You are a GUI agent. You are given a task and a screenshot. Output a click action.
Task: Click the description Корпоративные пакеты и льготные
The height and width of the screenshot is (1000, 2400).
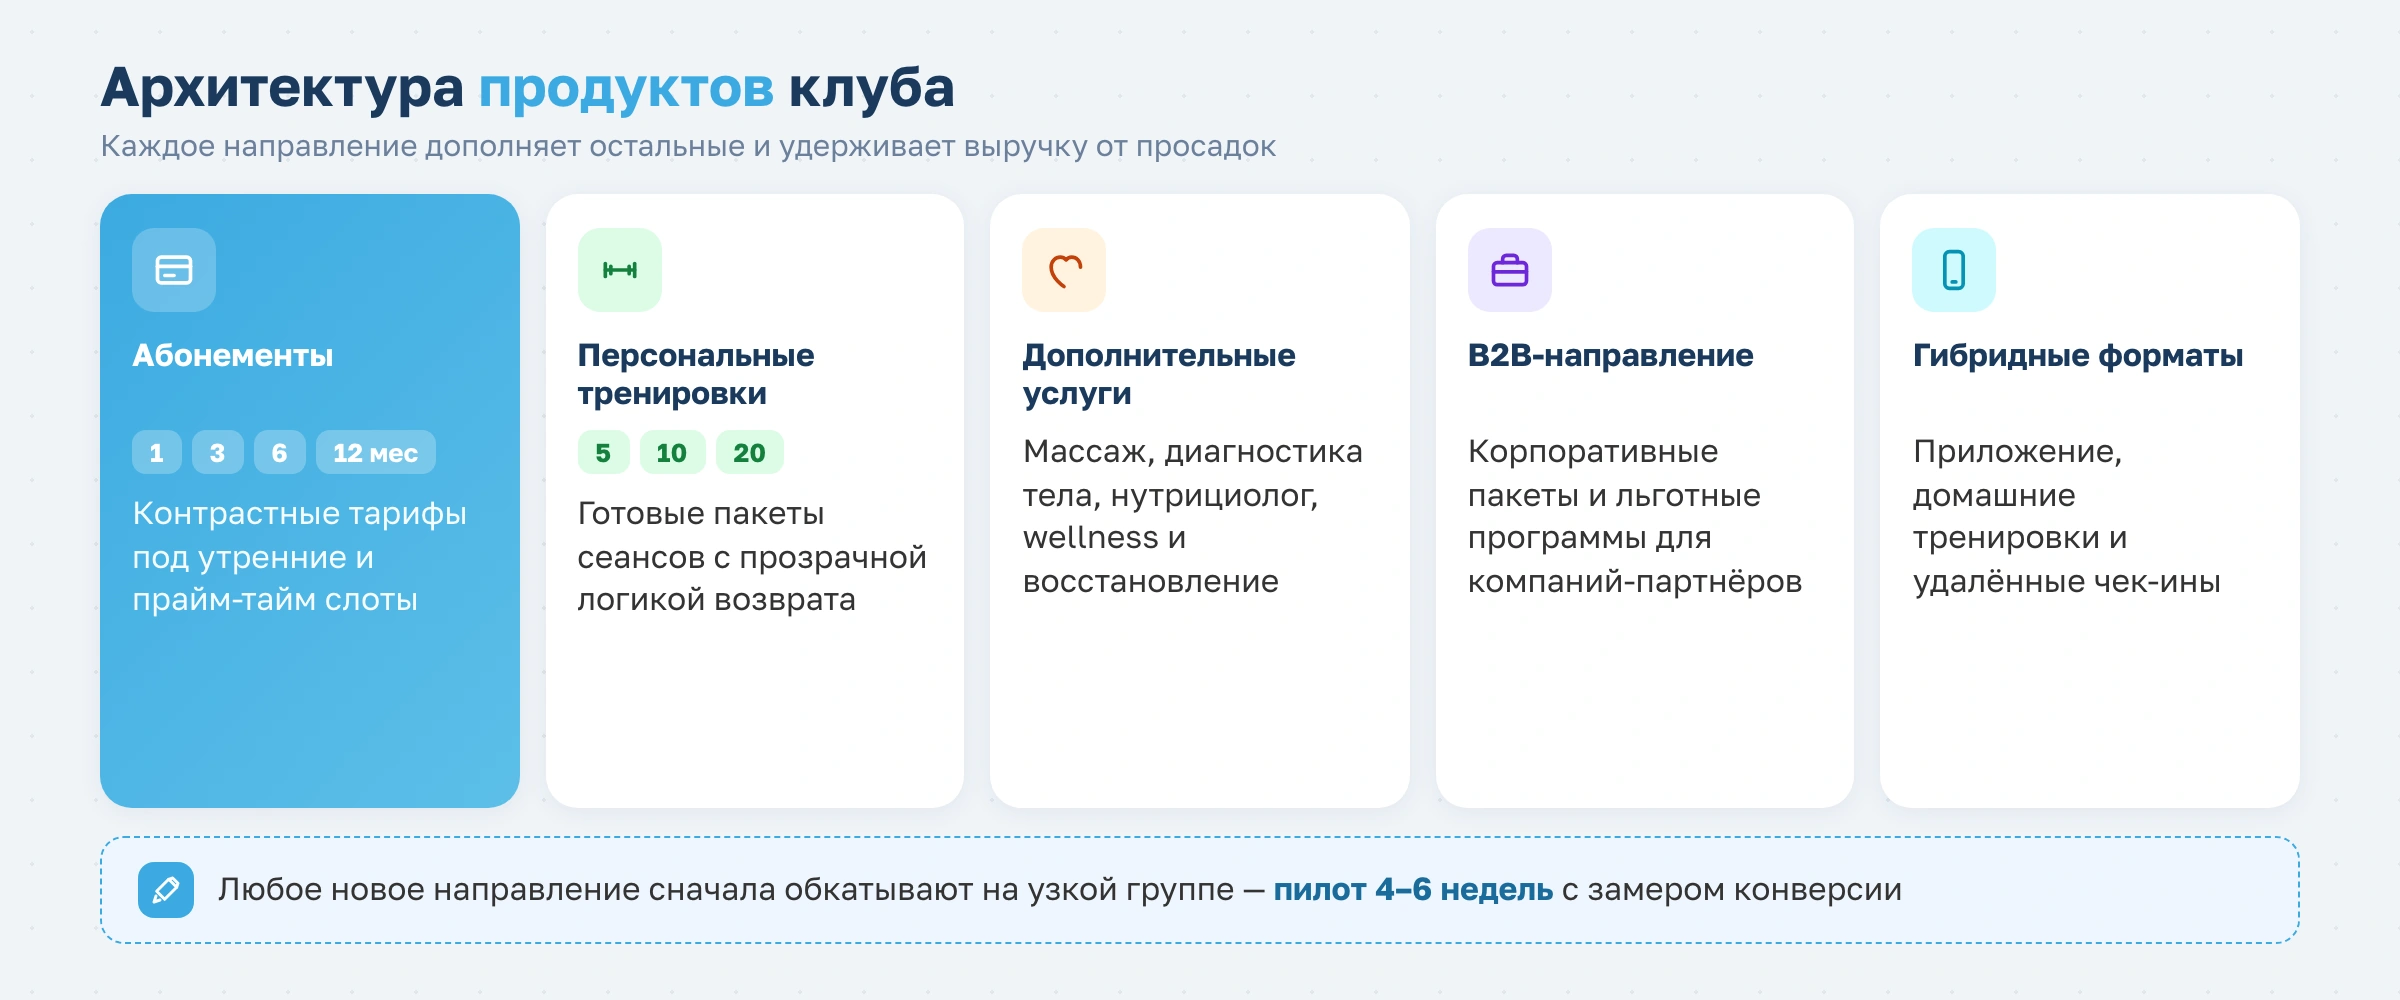tap(1635, 516)
